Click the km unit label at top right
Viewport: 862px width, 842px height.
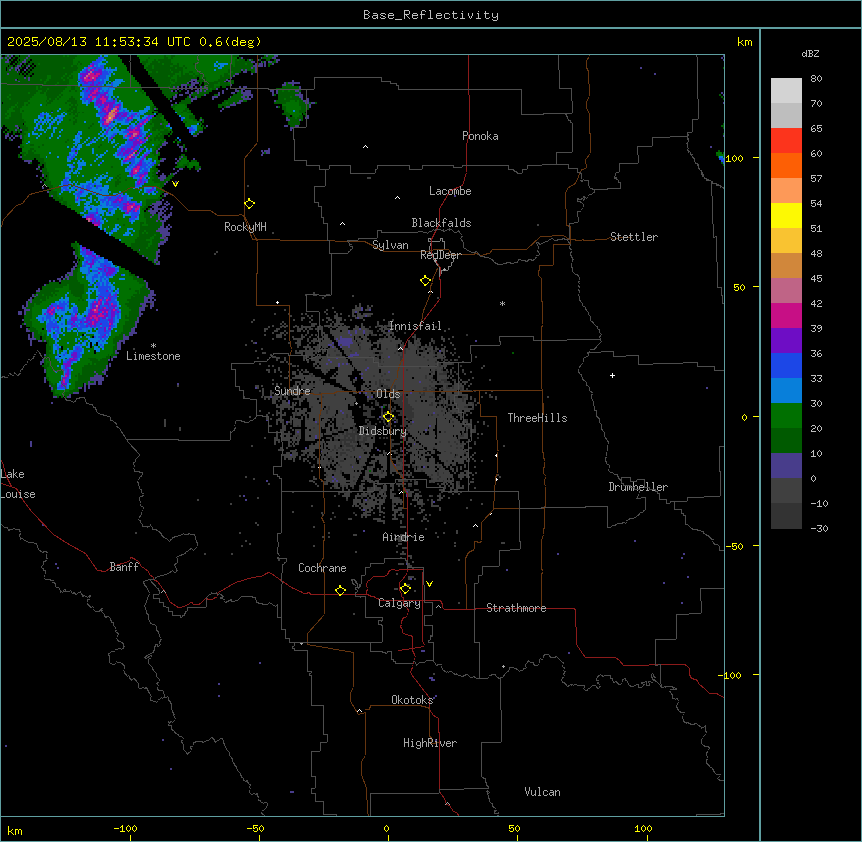[745, 42]
